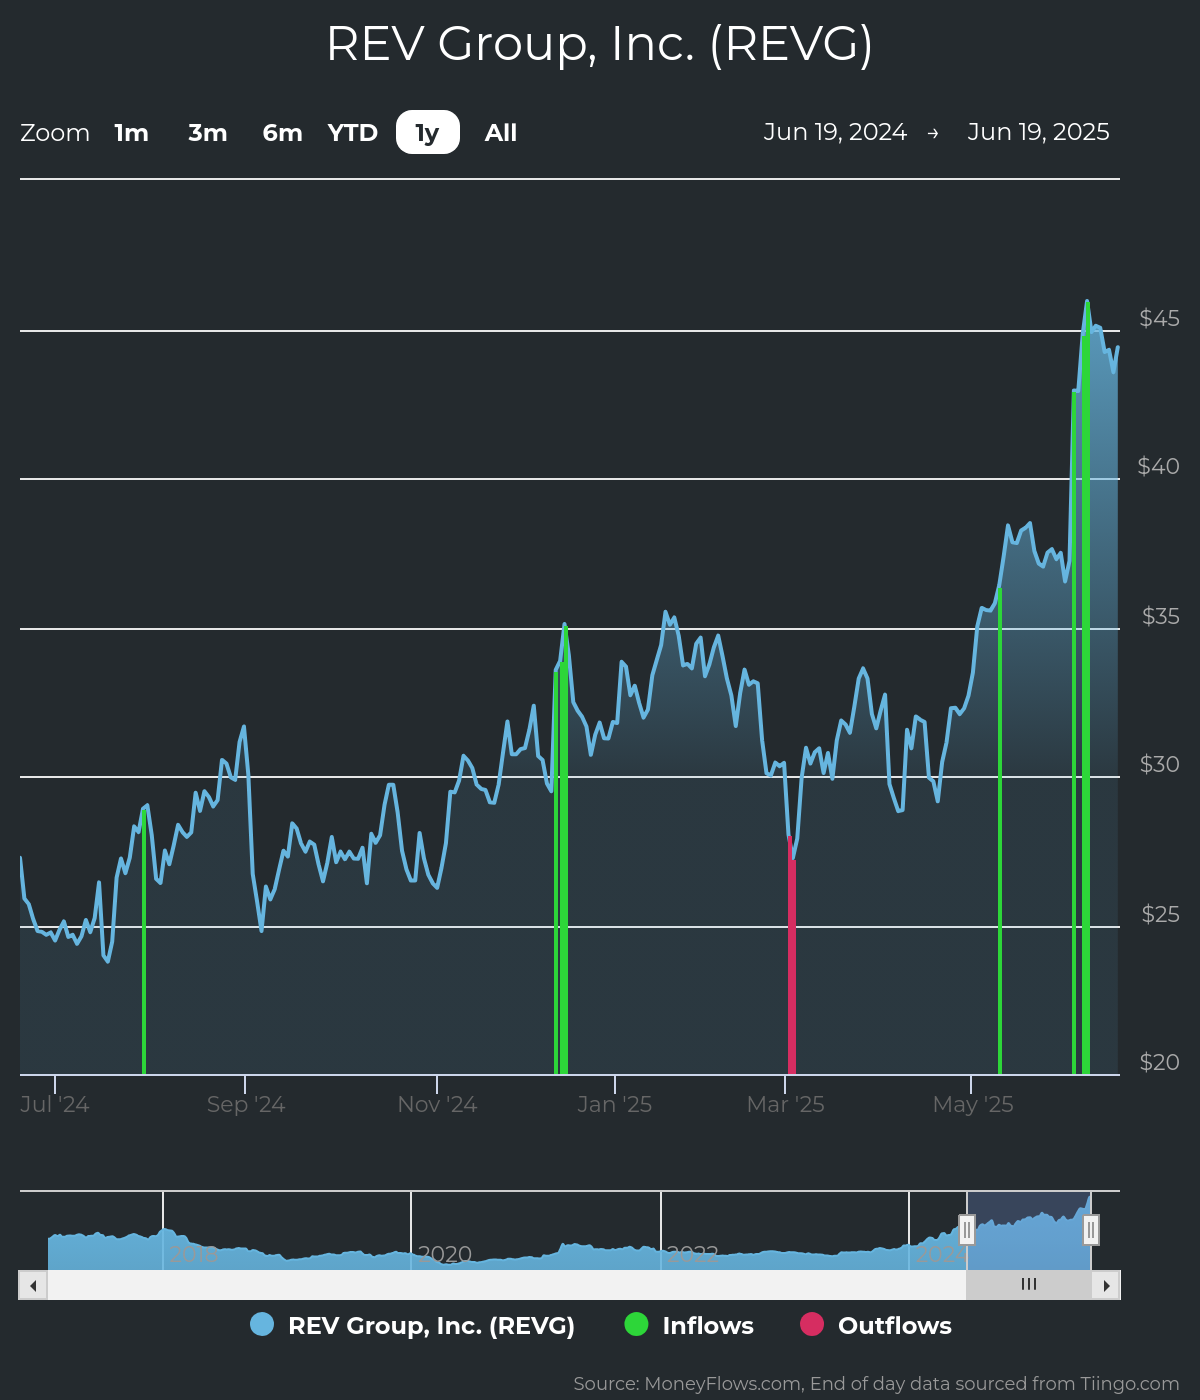This screenshot has width=1200, height=1400.
Task: Click the Zoom label
Action: pyautogui.click(x=55, y=133)
